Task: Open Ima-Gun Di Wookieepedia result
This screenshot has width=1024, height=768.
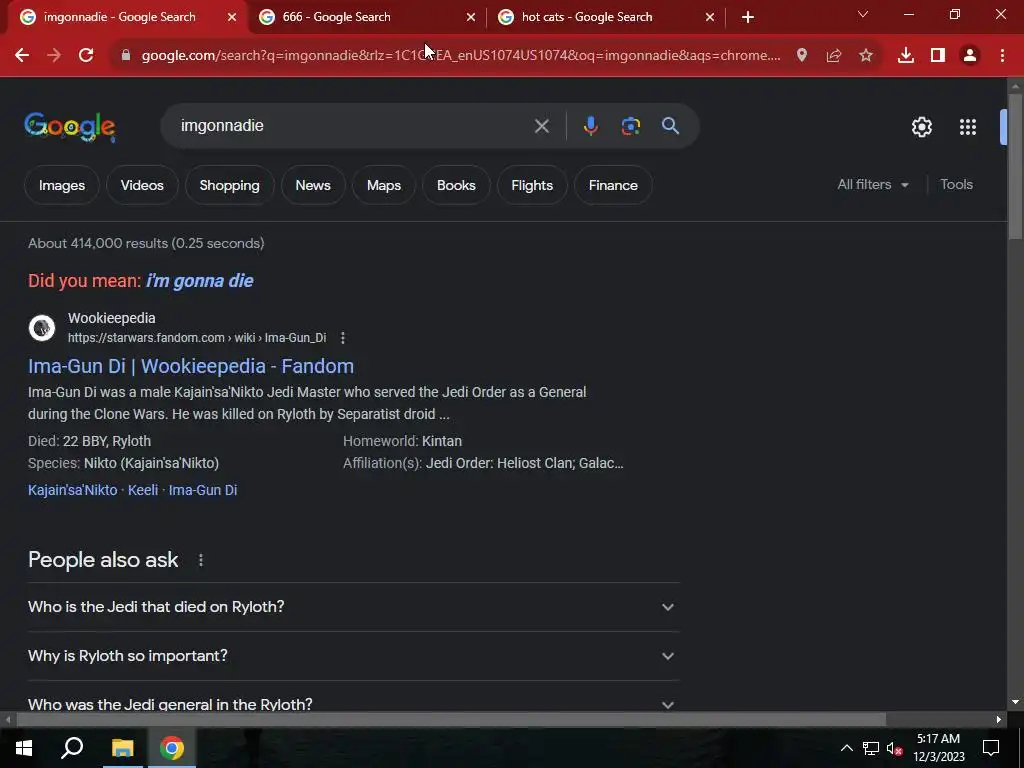Action: tap(191, 366)
